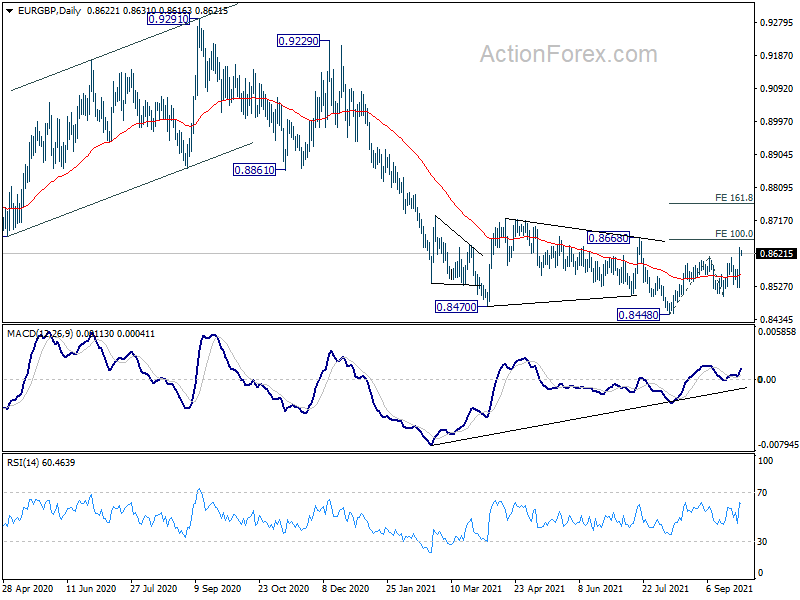Click the 8 Dec 2020 date label
800x600 pixels.
point(346,588)
